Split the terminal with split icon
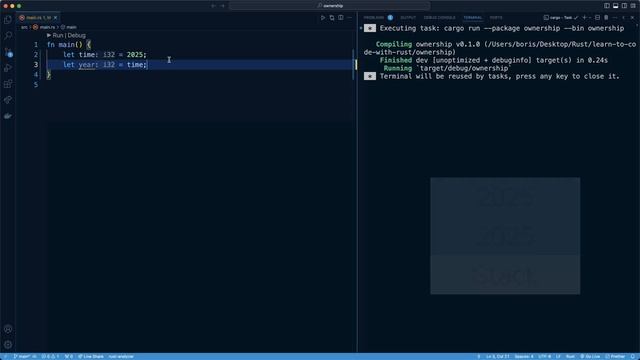 [598, 18]
